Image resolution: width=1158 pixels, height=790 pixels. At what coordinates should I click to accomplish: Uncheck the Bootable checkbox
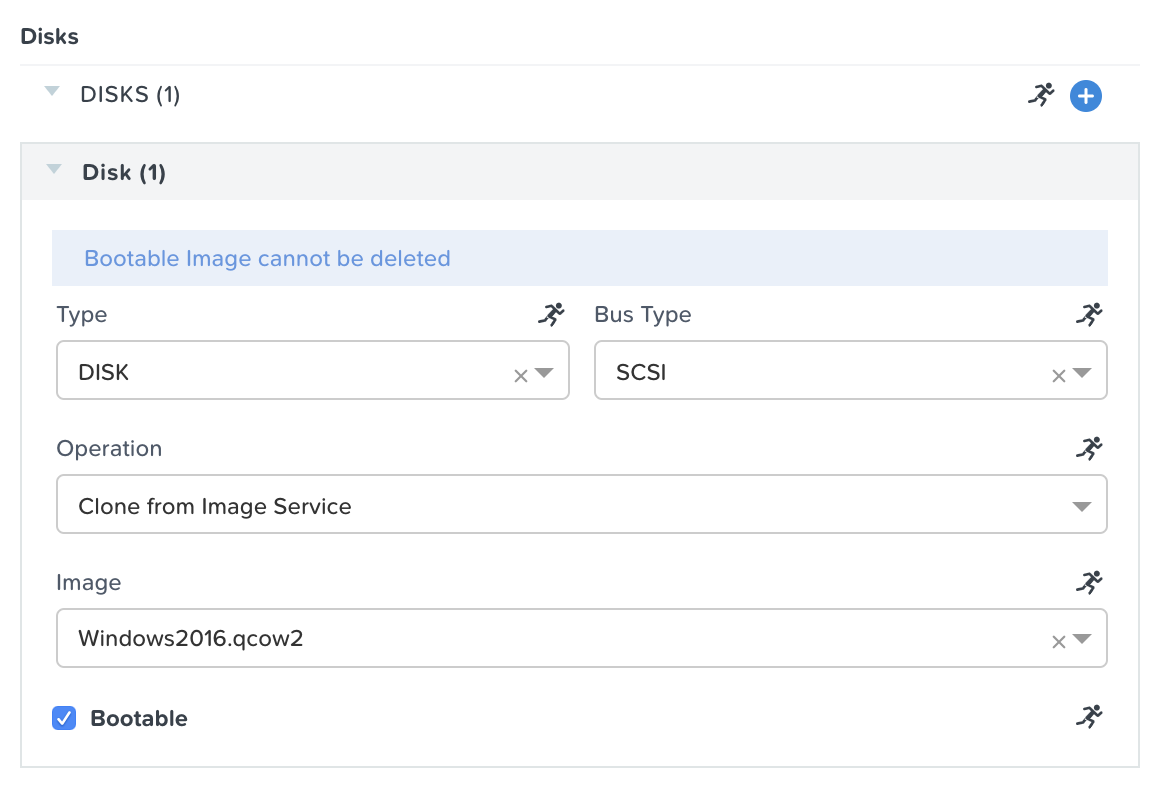64,718
